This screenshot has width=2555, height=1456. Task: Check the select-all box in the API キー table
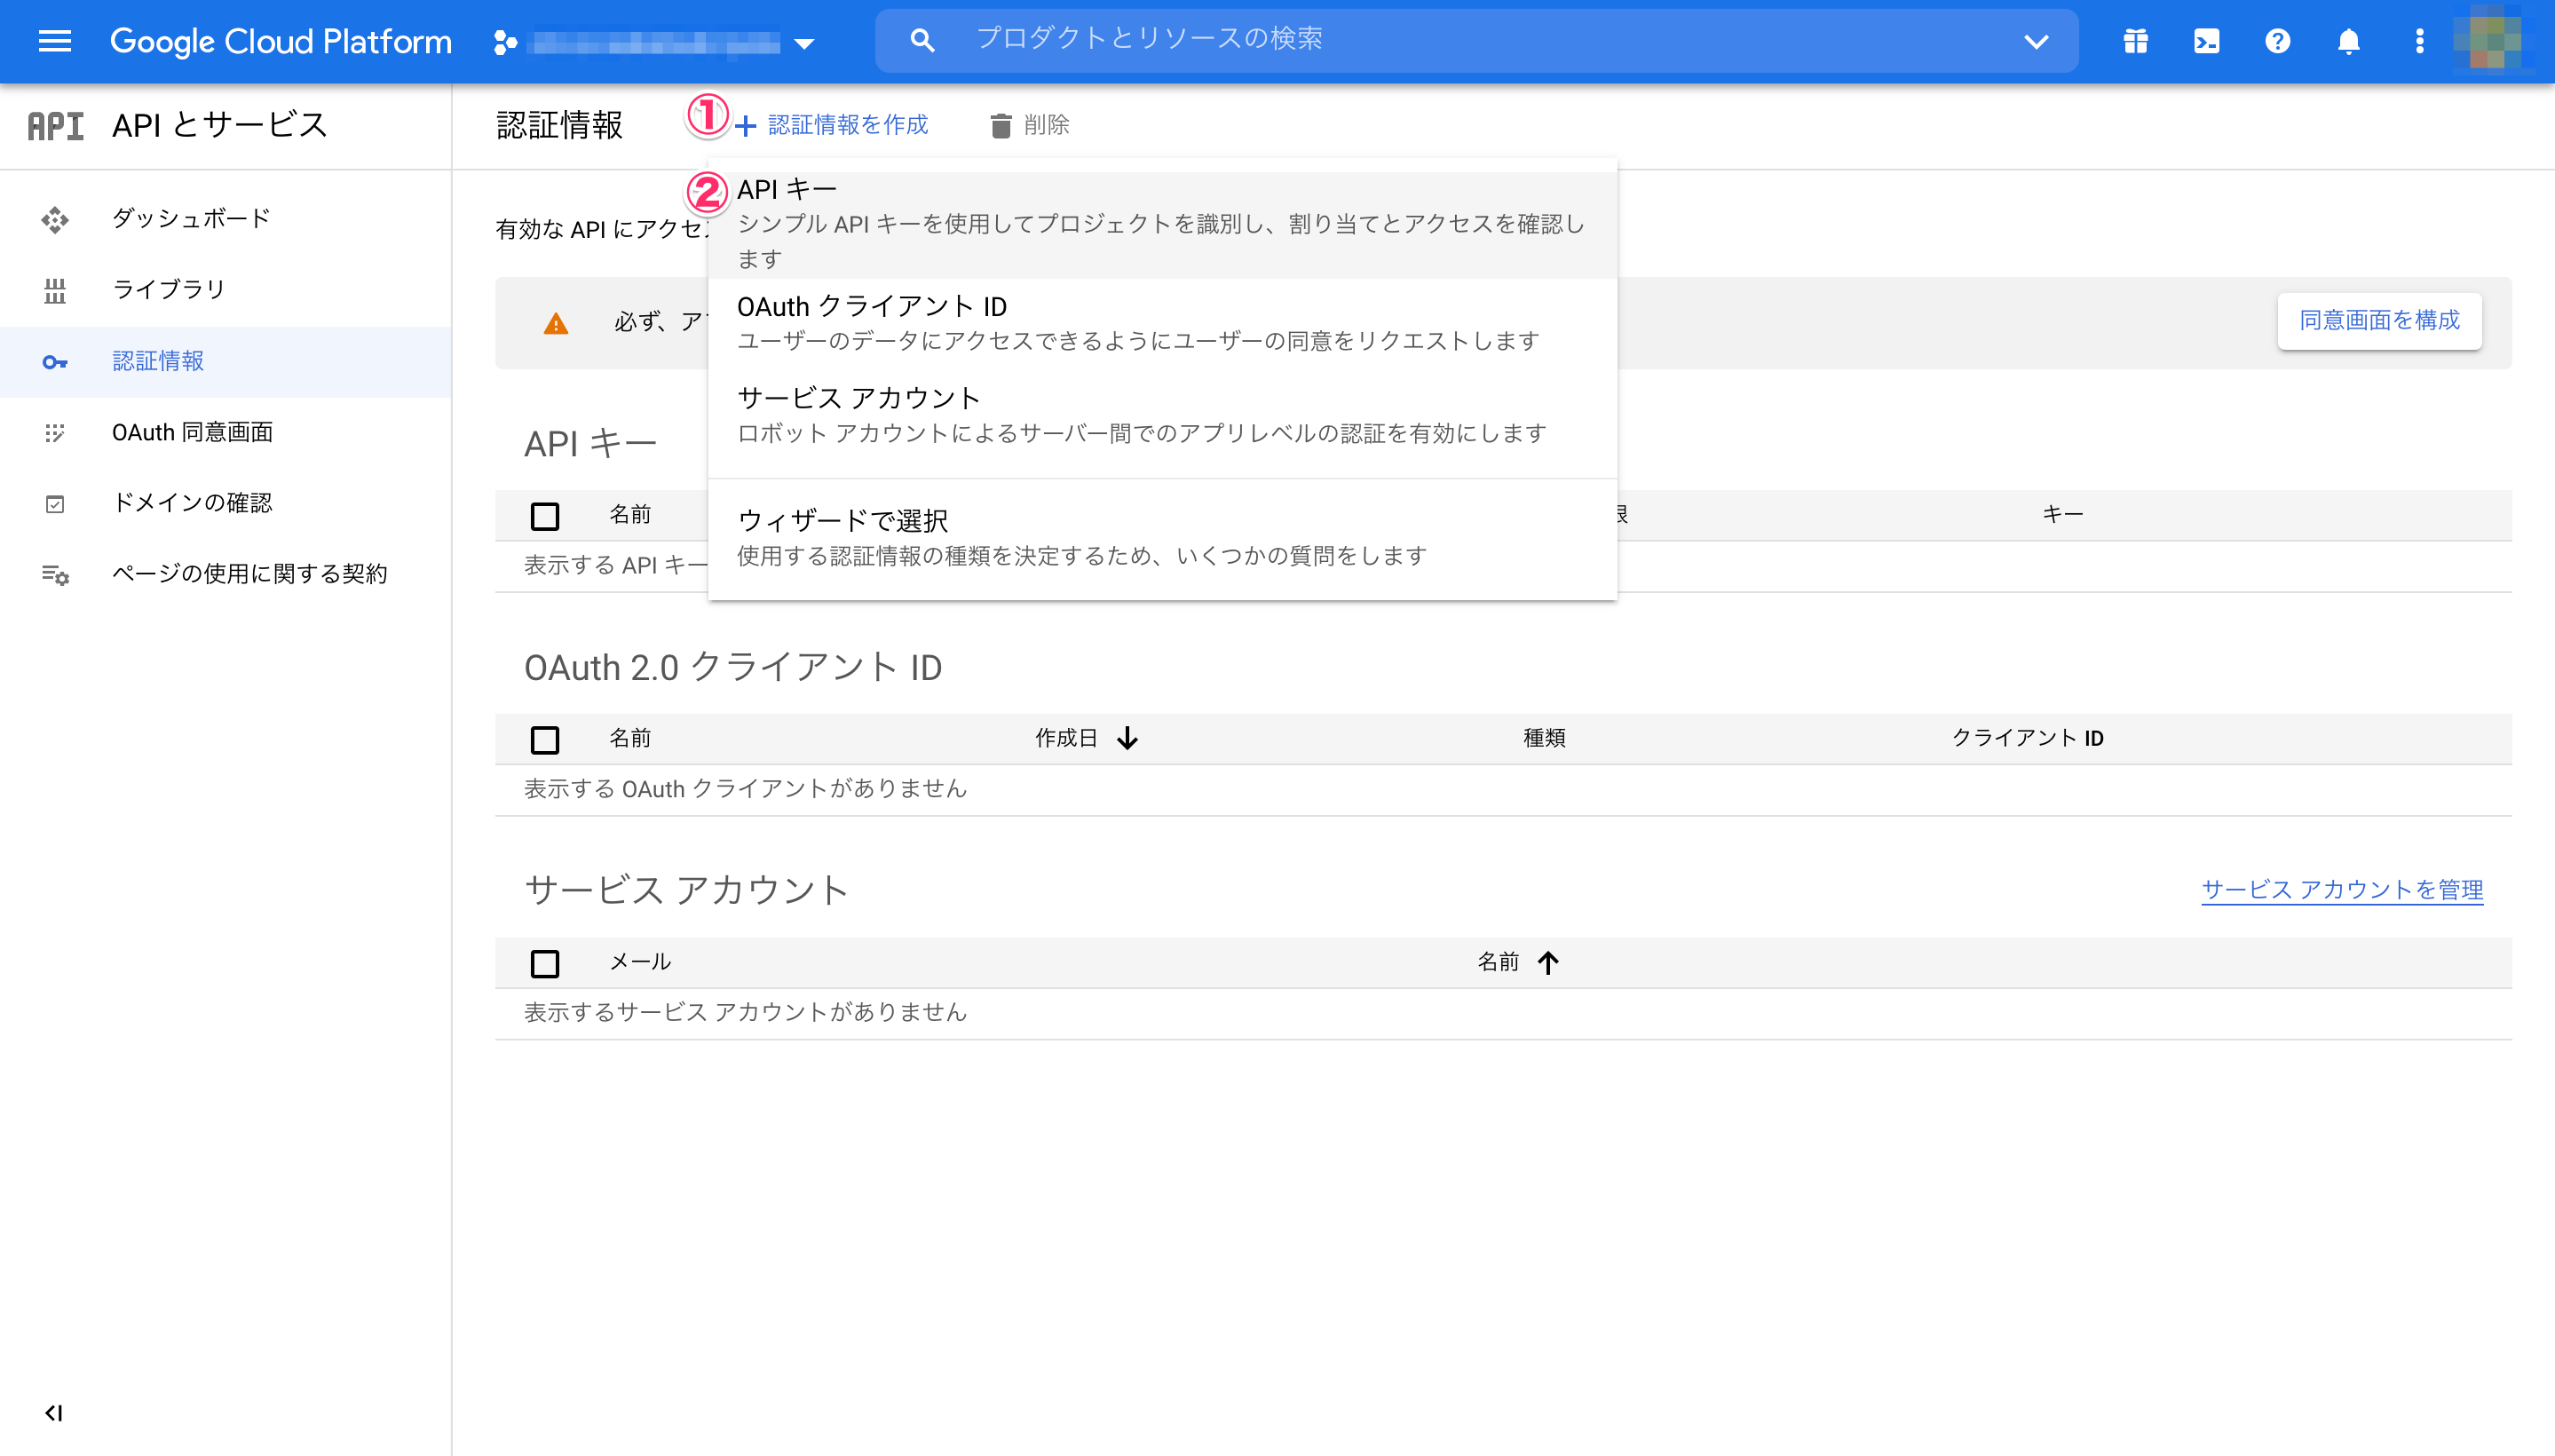click(x=545, y=516)
